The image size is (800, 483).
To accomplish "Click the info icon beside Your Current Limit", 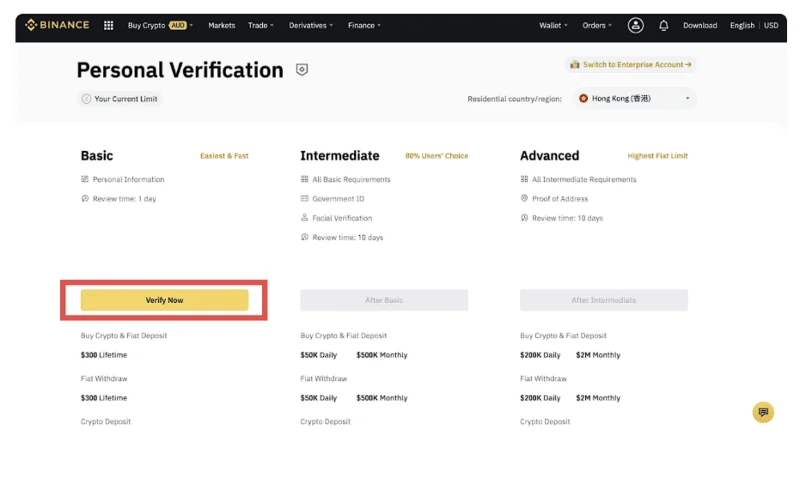I will [x=86, y=99].
